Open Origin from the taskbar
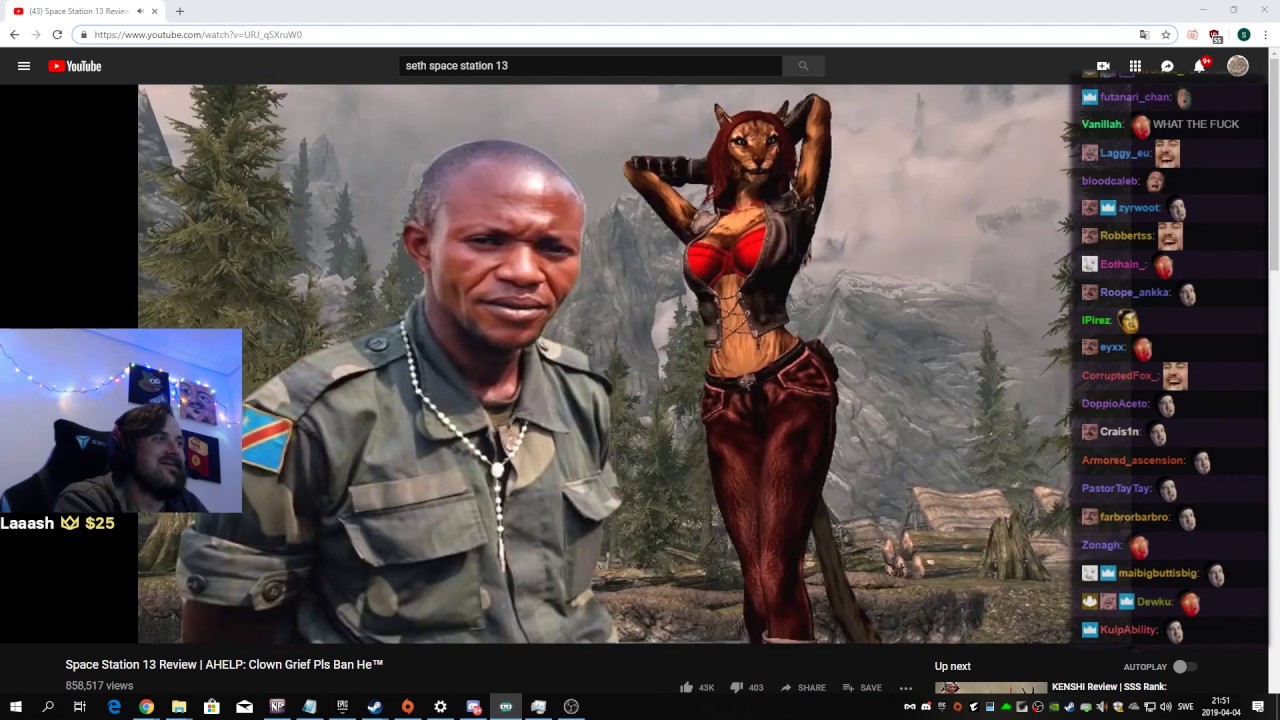This screenshot has width=1280, height=720. (407, 707)
